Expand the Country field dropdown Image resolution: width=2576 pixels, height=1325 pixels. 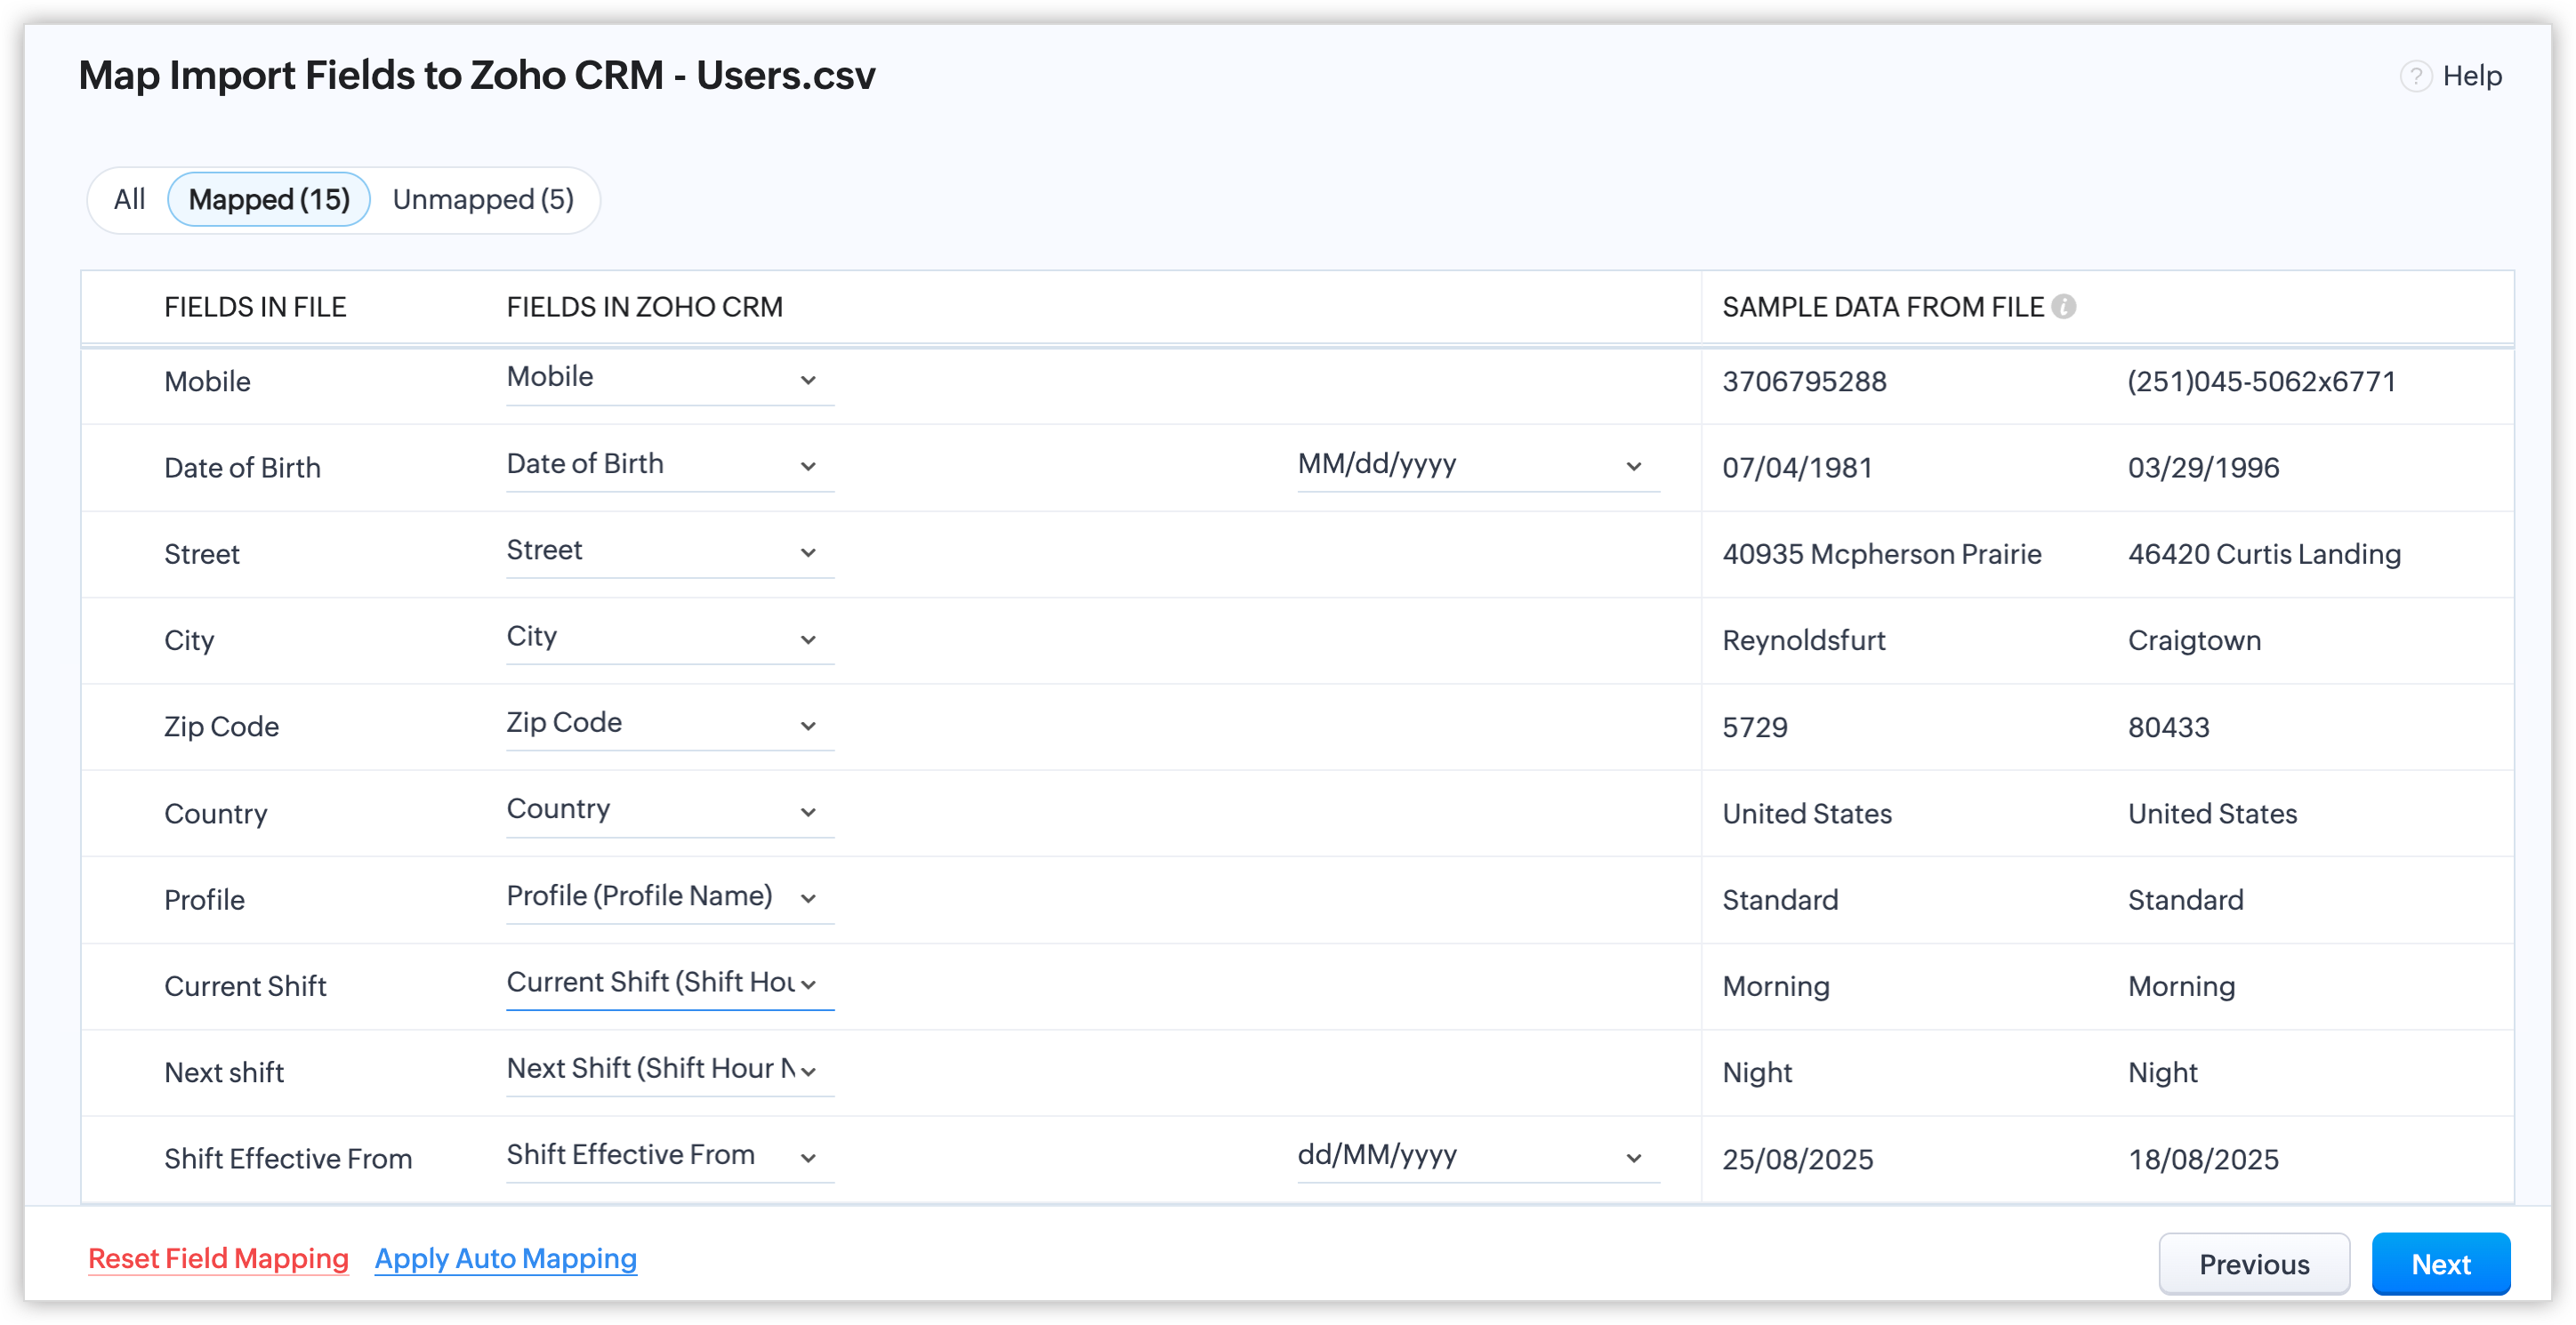[x=669, y=810]
